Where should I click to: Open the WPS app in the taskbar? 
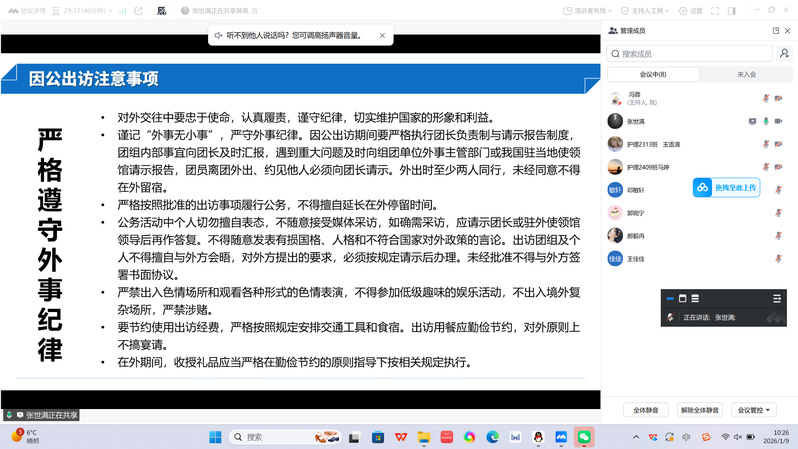[x=401, y=437]
